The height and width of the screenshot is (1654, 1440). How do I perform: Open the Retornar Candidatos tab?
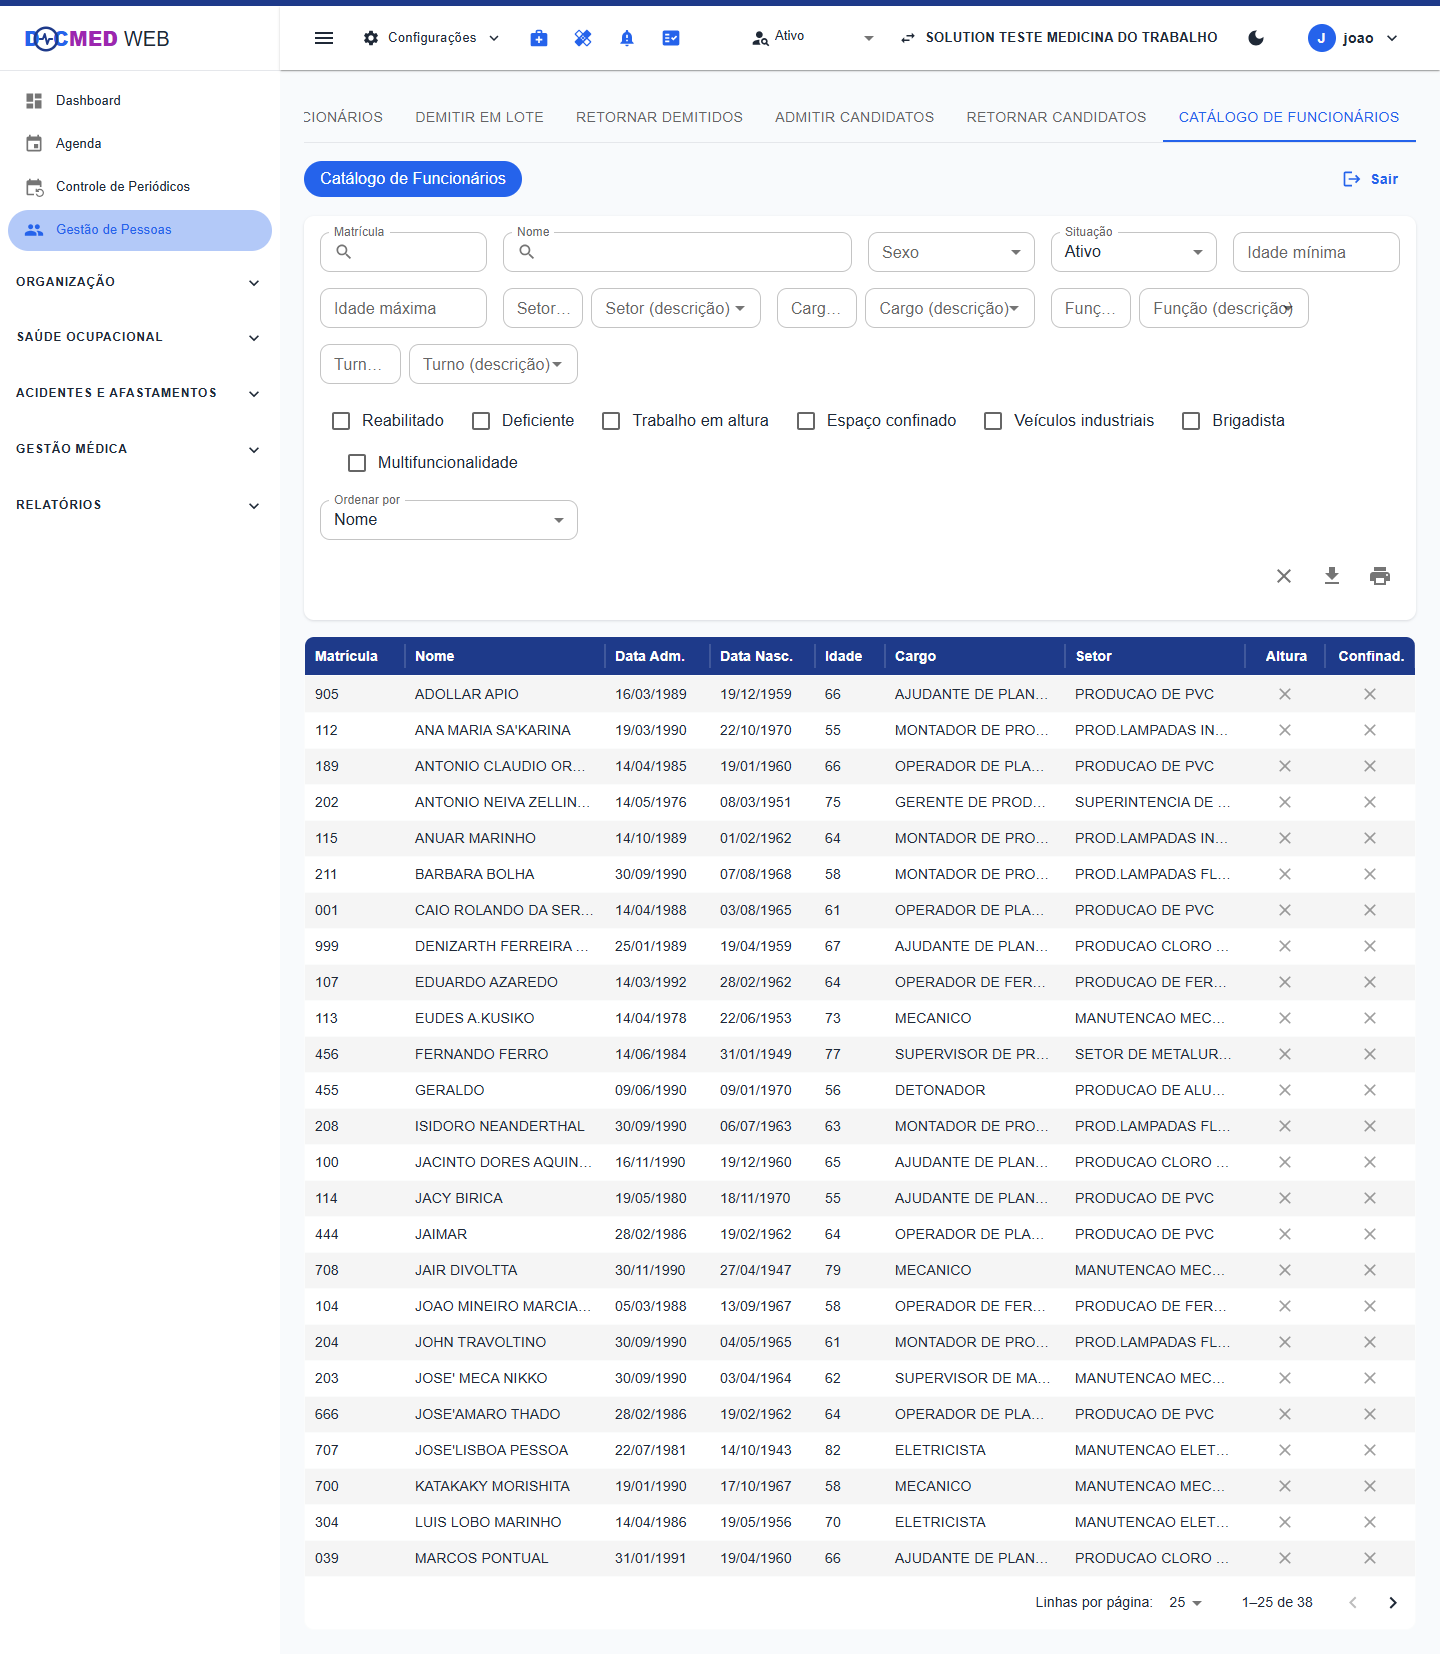point(1057,117)
